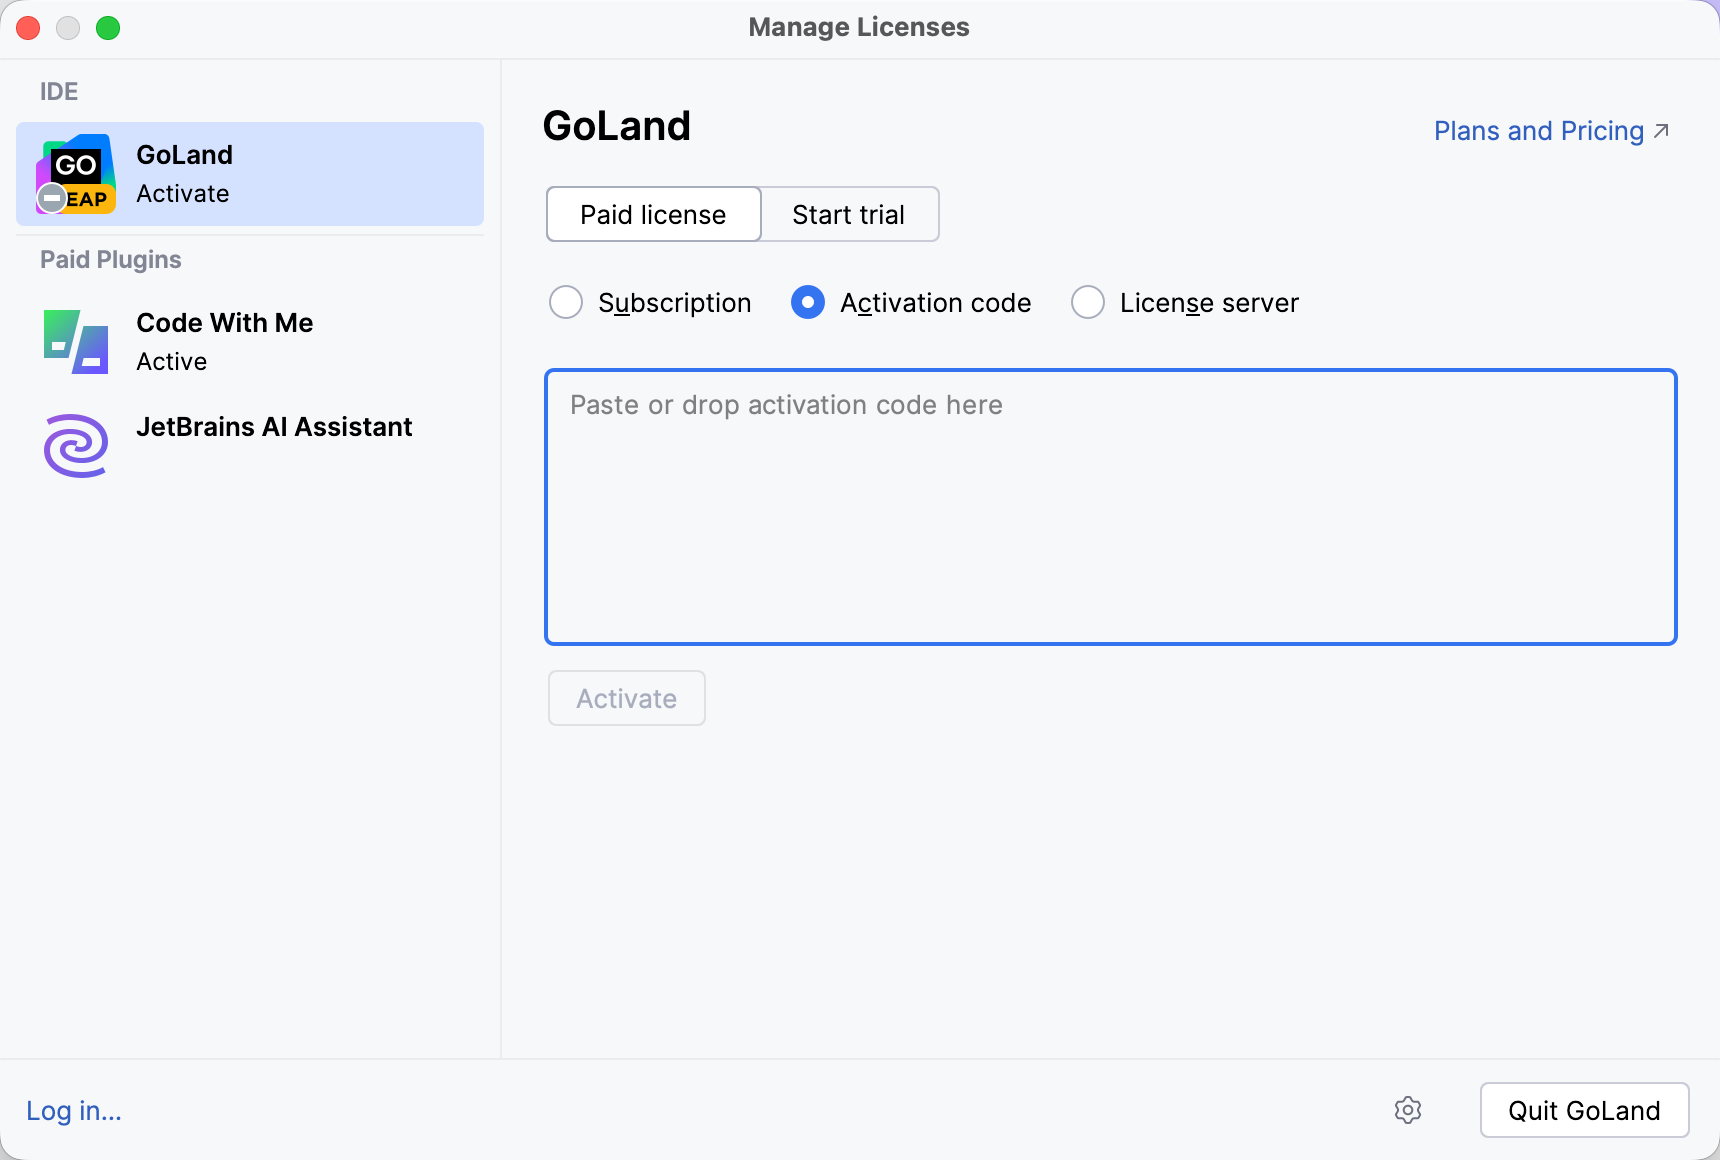Screen dimensions: 1720x1160
Task: Open the Plans and Pricing page
Action: point(1537,130)
